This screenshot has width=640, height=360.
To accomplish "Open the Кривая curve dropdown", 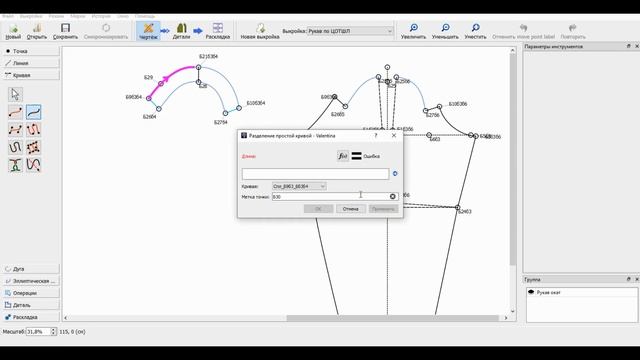I will [299, 186].
